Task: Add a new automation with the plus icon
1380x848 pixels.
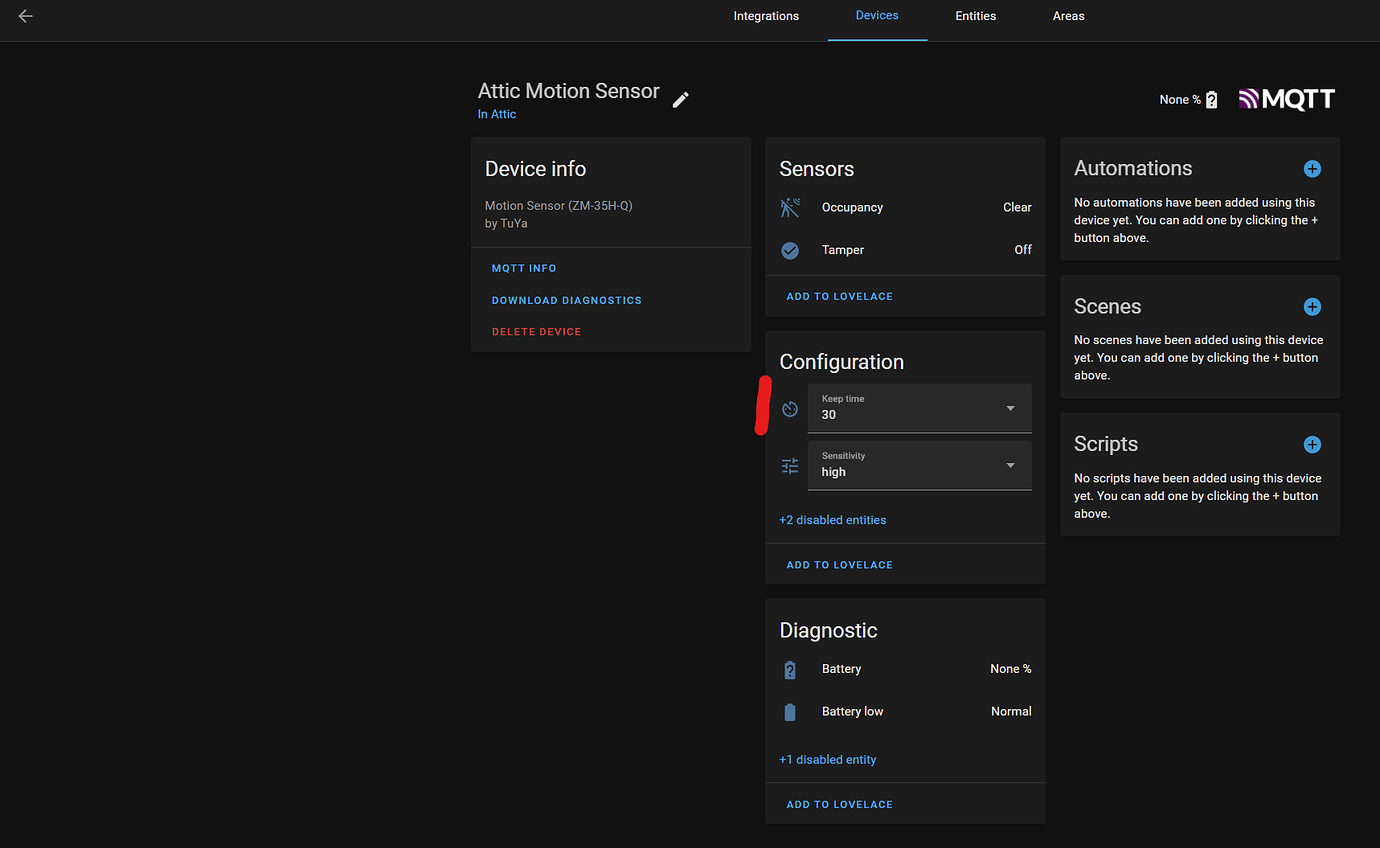Action: (1312, 168)
